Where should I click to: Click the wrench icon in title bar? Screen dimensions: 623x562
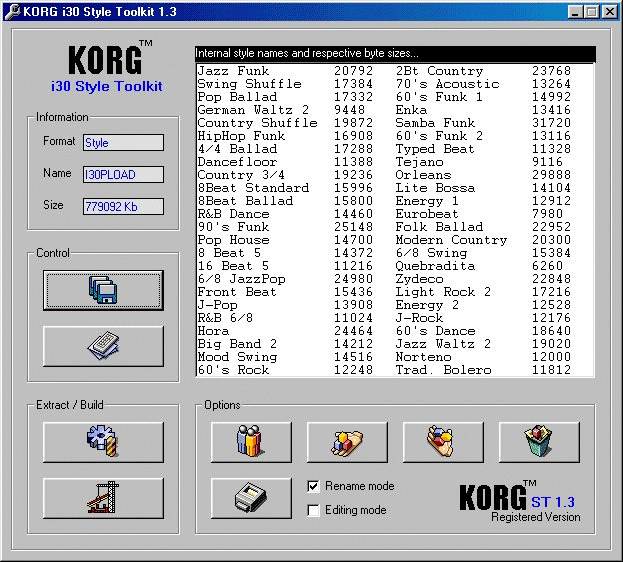[x=13, y=11]
